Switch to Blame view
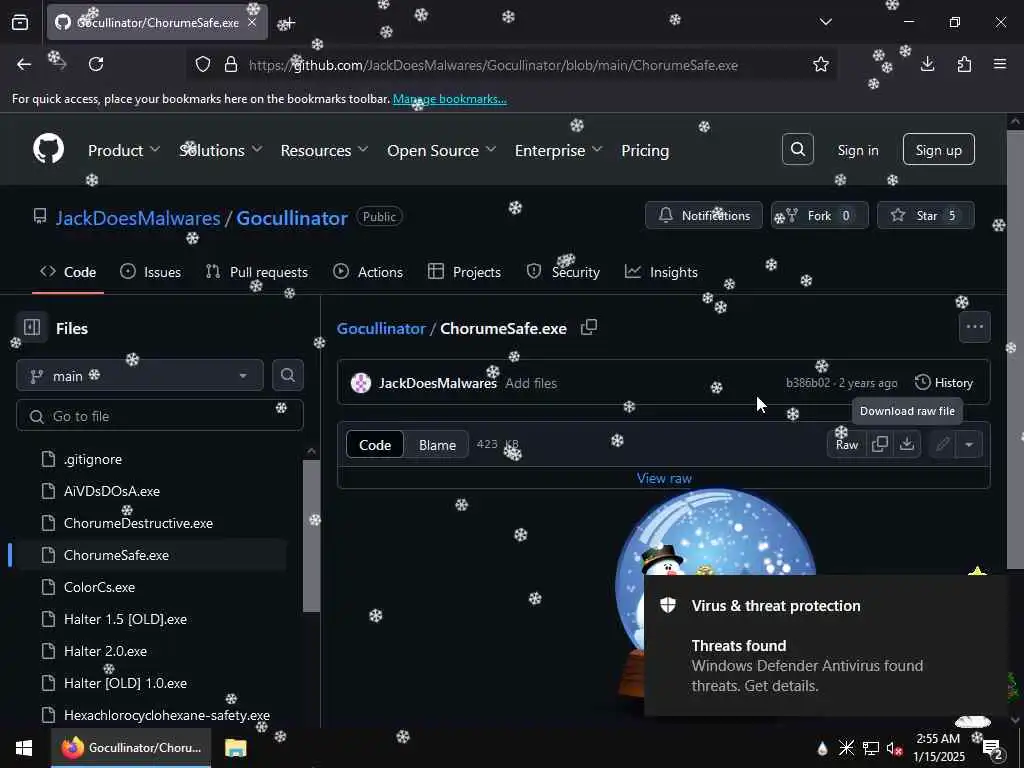 tap(437, 445)
